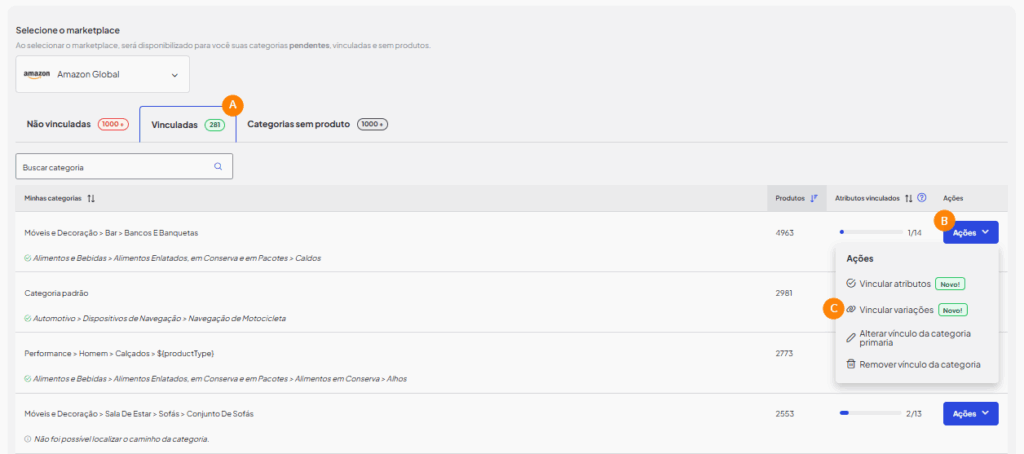The image size is (1024, 454).
Task: Sort products column descending icon
Action: coord(814,198)
